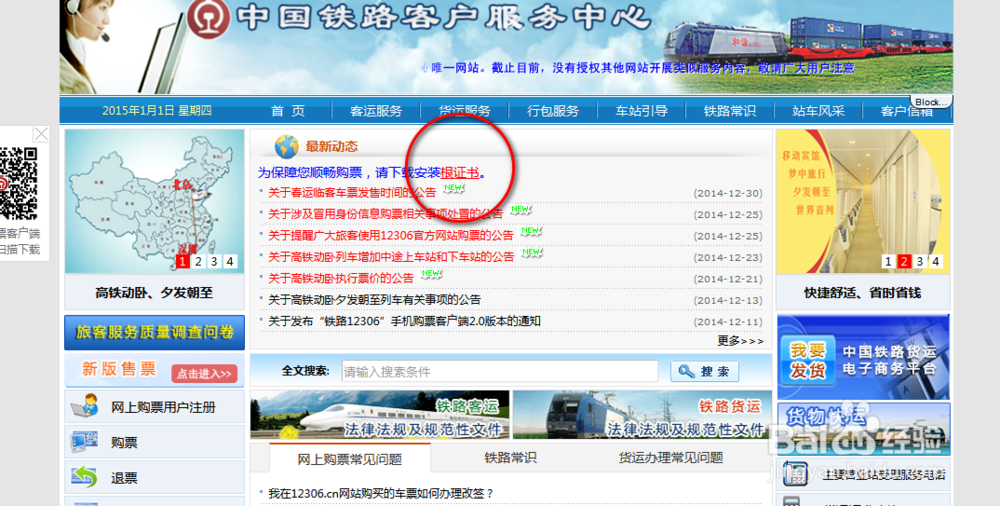
Task: Select slide 4 on the map carousel
Action: tap(230, 261)
